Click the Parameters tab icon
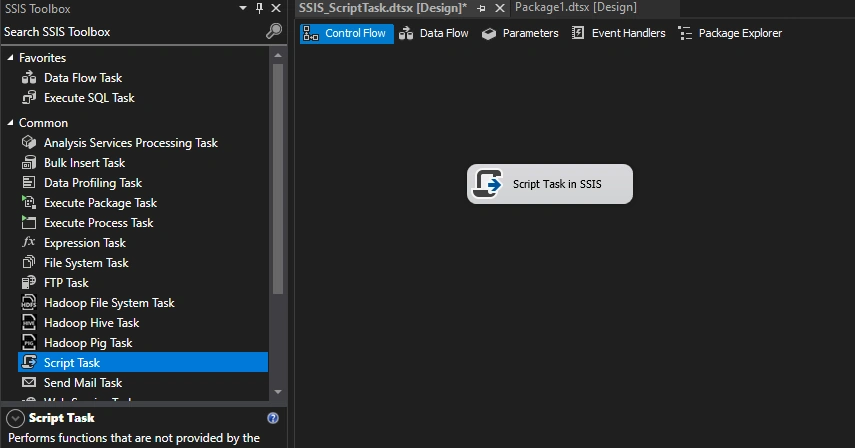 (489, 33)
